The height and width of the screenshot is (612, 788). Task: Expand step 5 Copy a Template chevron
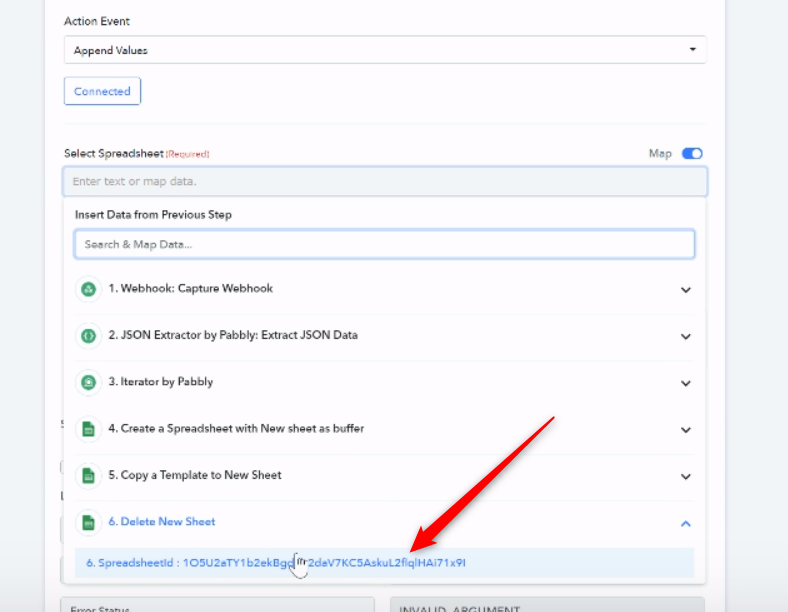685,476
